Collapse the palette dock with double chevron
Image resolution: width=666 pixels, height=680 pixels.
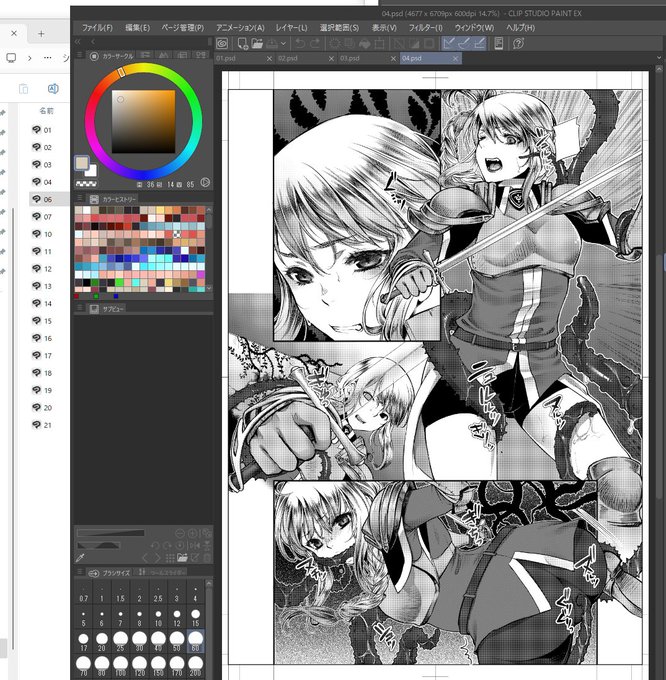(x=78, y=42)
